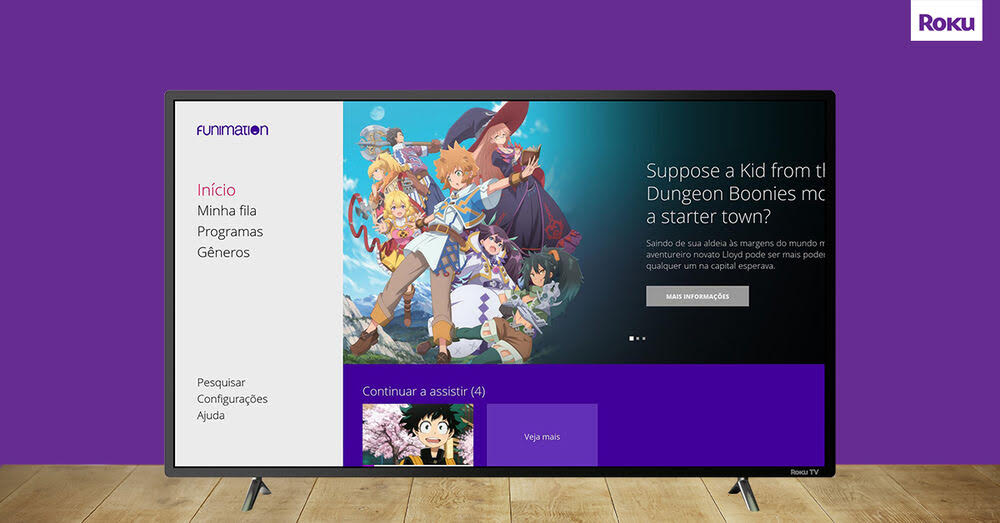This screenshot has height=523, width=1000.
Task: Open Pesquisar search option
Action: 221,383
